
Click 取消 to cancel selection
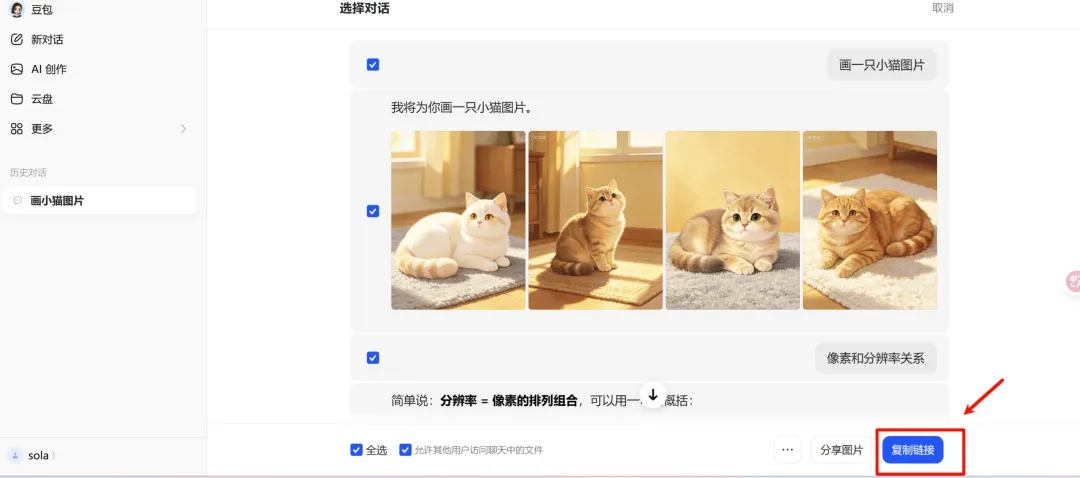(942, 8)
